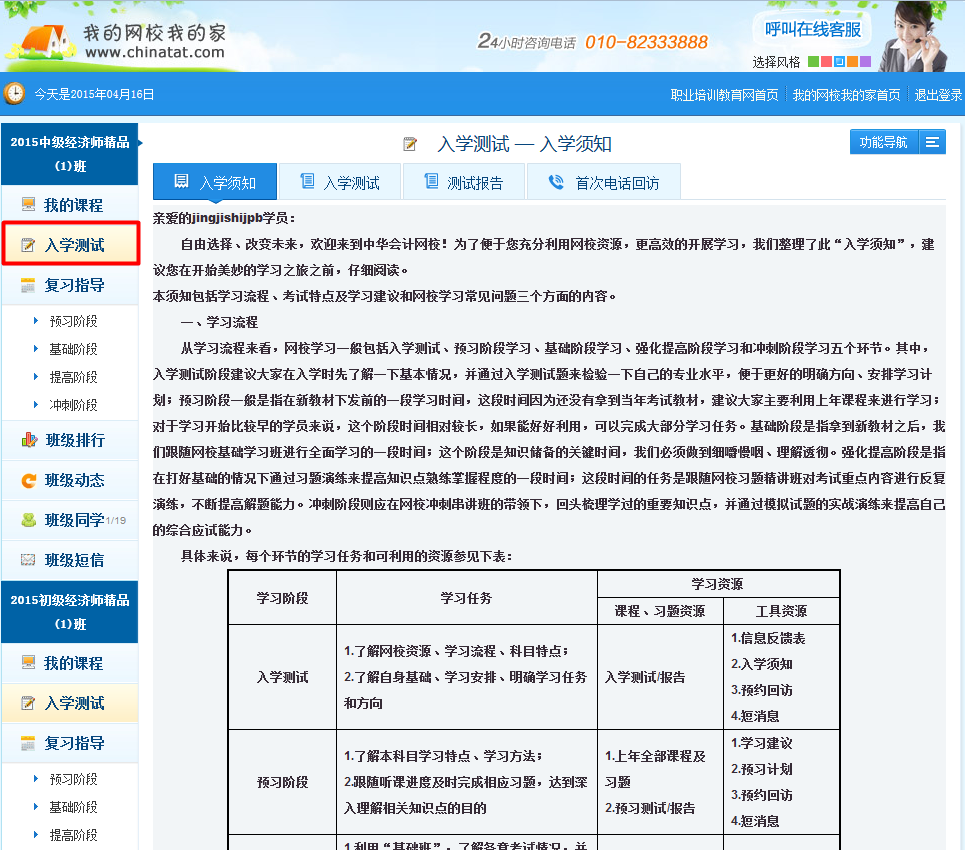Viewport: 965px width, 850px height.
Task: Click the 退出登录 link
Action: (937, 95)
